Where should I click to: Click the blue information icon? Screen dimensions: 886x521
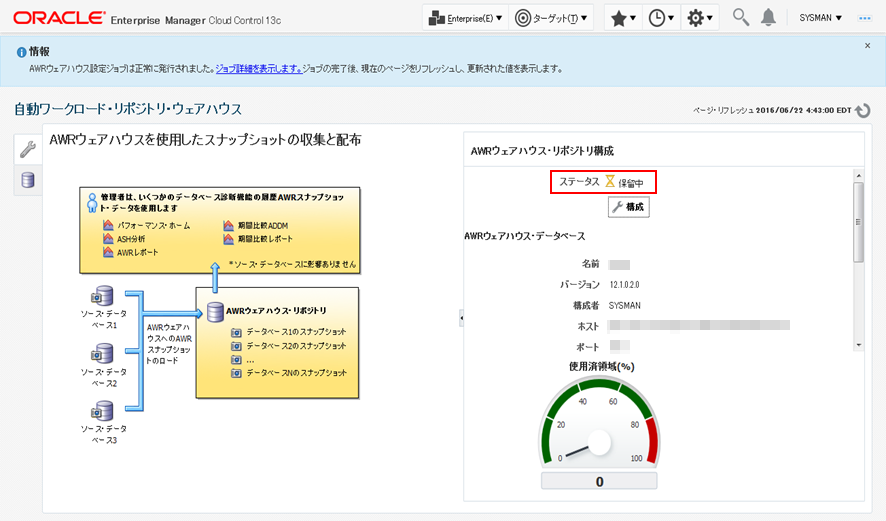point(21,52)
